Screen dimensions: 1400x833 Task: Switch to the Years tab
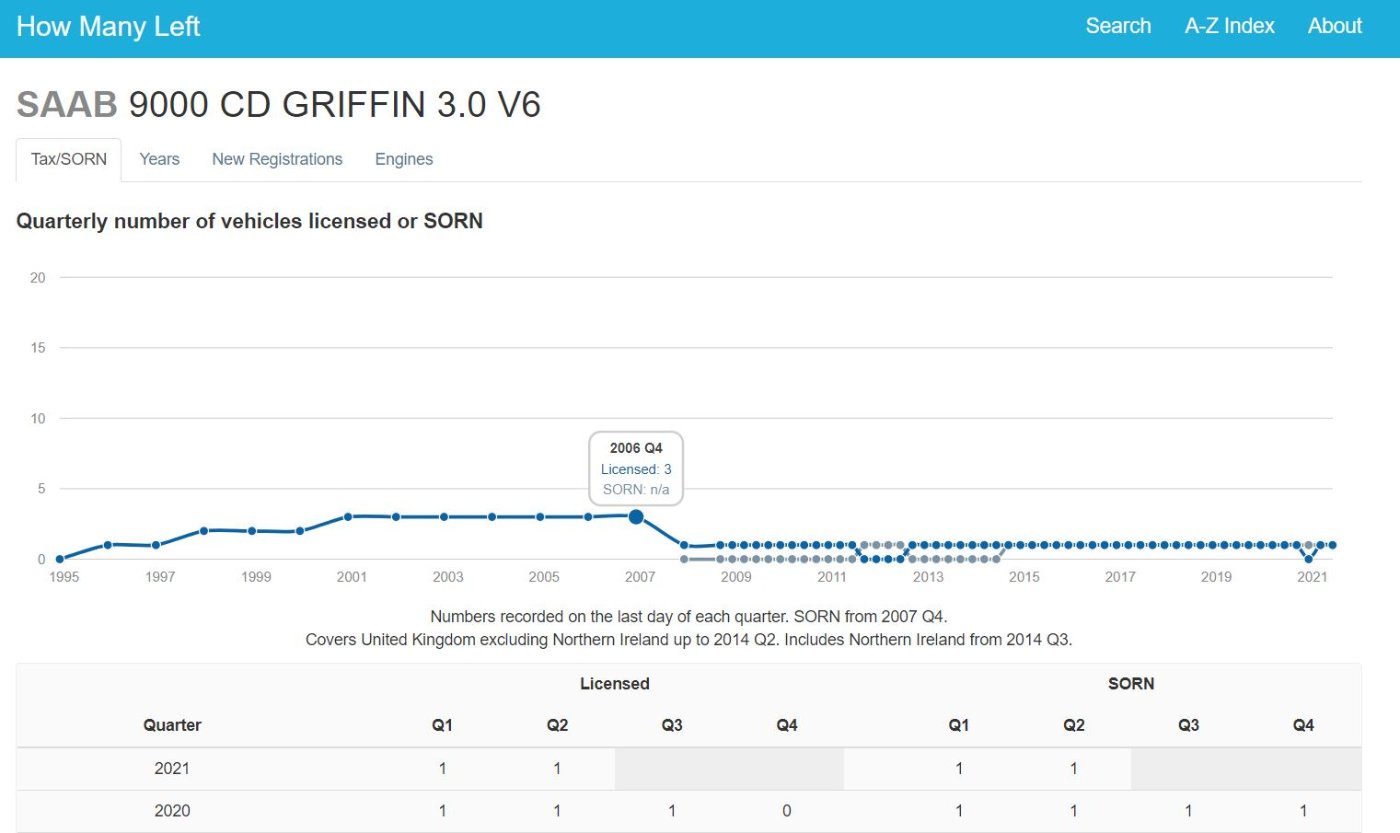[x=159, y=160]
